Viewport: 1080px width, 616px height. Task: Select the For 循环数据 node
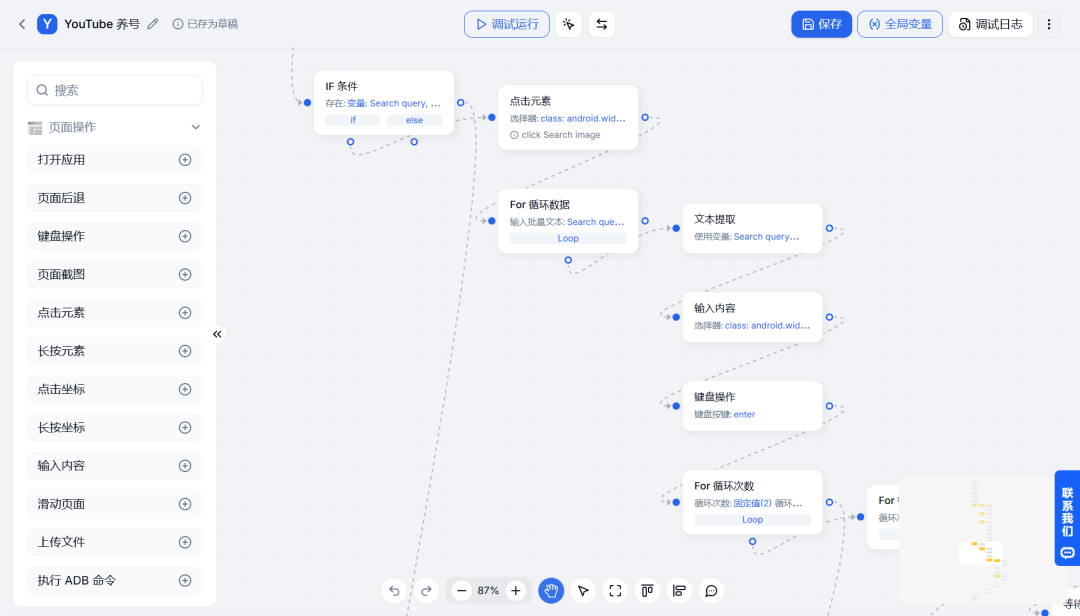tap(568, 220)
